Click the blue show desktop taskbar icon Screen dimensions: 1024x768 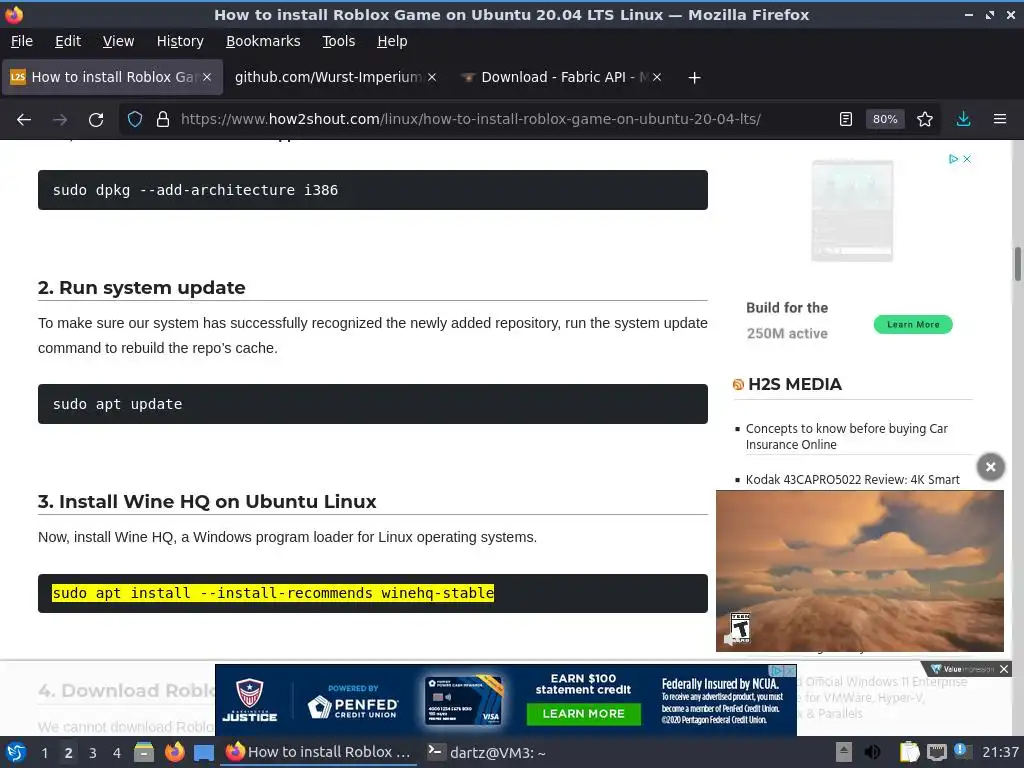pos(203,752)
